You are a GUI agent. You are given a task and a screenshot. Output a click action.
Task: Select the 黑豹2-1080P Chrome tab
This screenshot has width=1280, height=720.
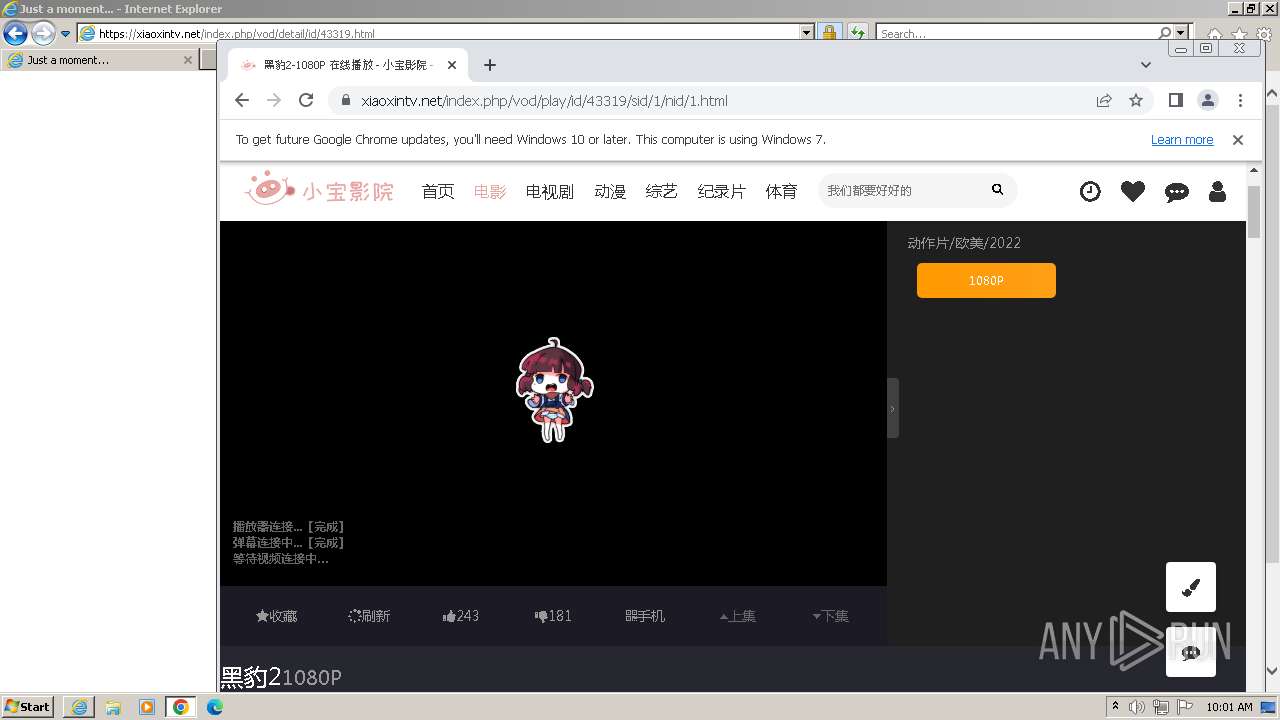[x=349, y=65]
